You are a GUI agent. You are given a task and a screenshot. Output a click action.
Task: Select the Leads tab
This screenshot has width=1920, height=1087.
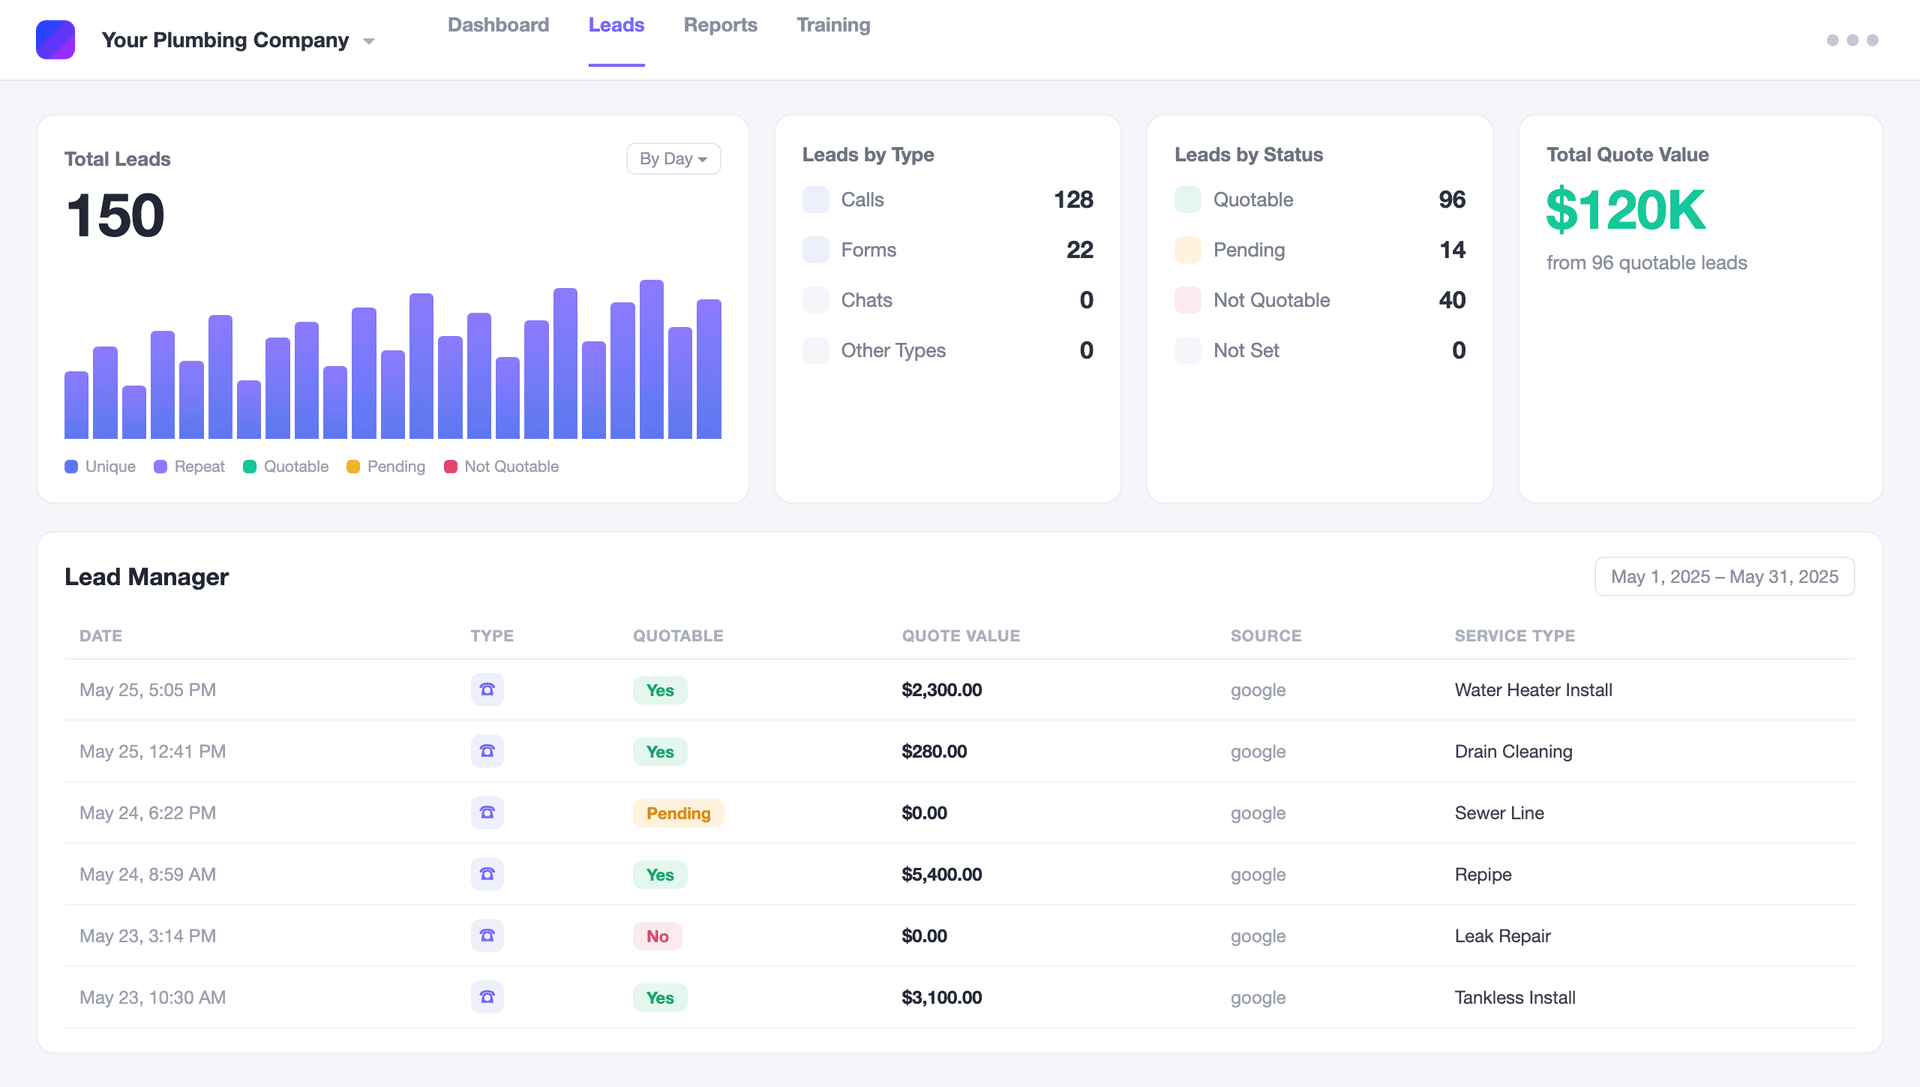(x=616, y=25)
